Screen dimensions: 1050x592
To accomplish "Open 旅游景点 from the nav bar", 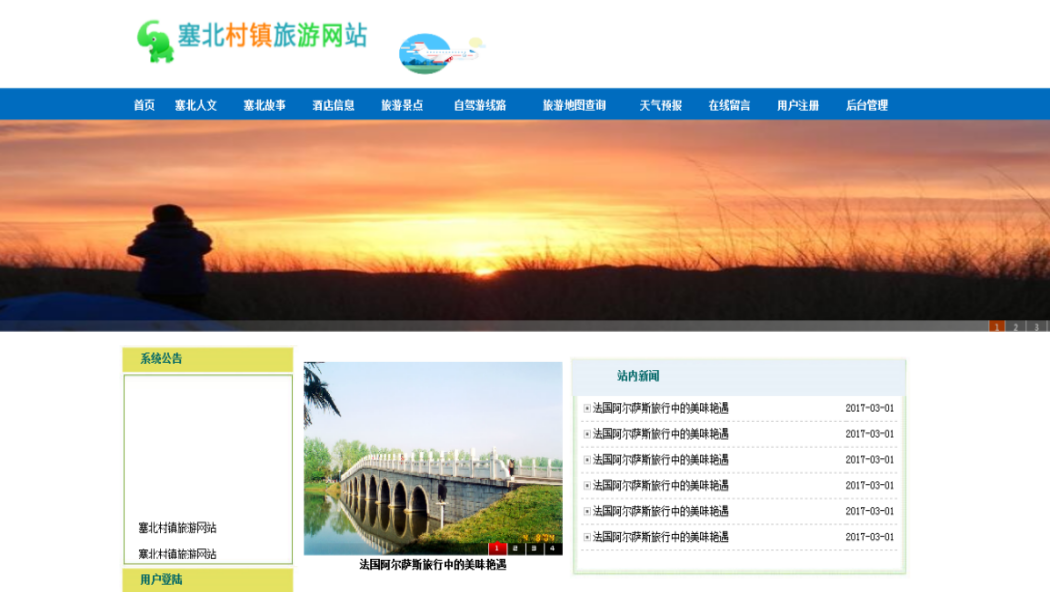I will 402,105.
